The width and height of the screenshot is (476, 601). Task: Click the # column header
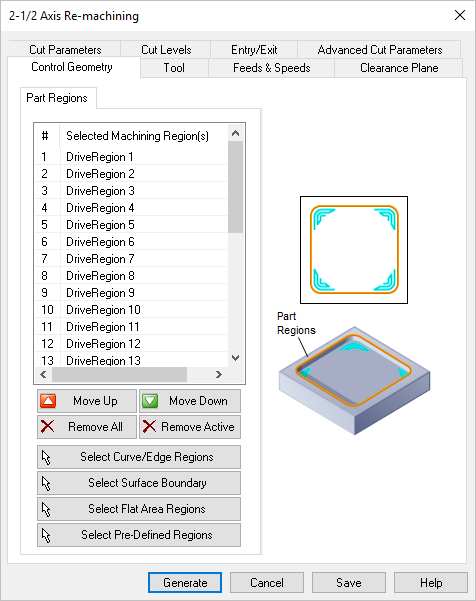coord(47,136)
